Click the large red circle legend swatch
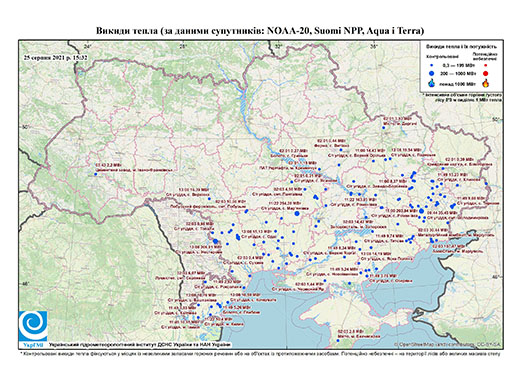The height and width of the screenshot is (368, 520). tap(486, 73)
